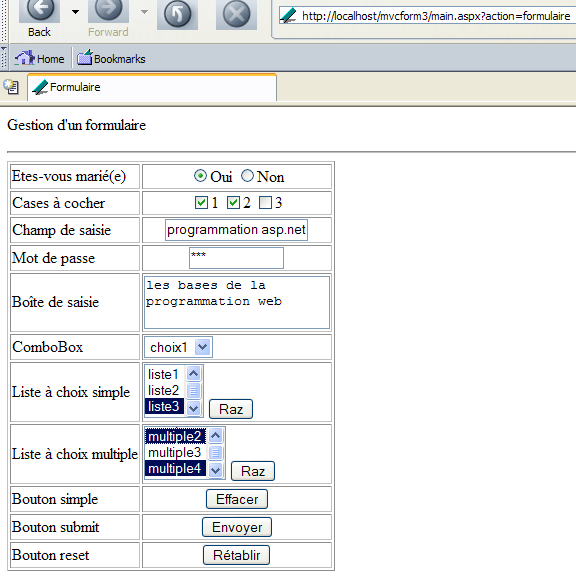This screenshot has height=576, width=576.
Task: Click the Stop loading icon
Action: click(x=236, y=15)
